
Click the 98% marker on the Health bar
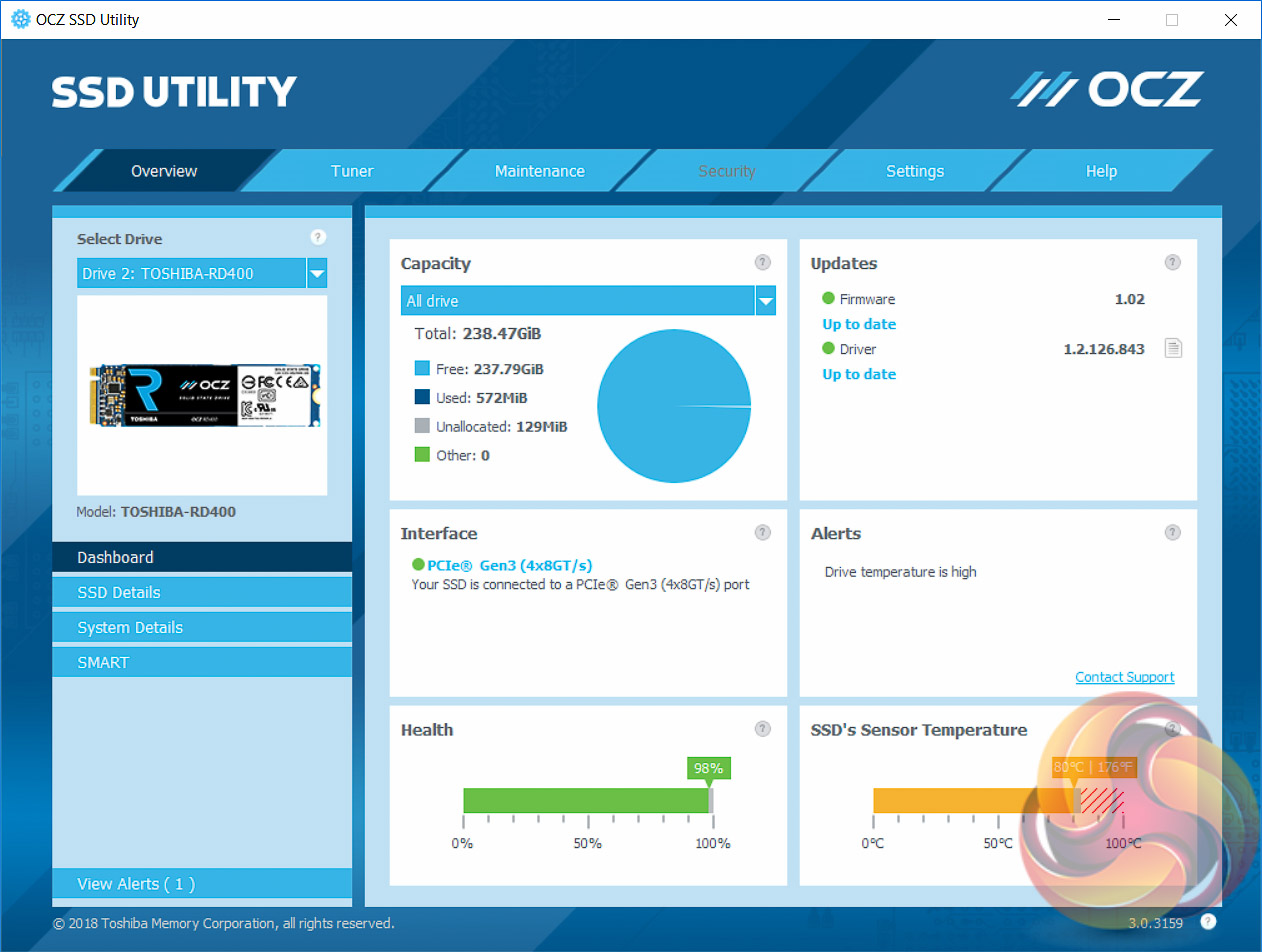tap(709, 768)
